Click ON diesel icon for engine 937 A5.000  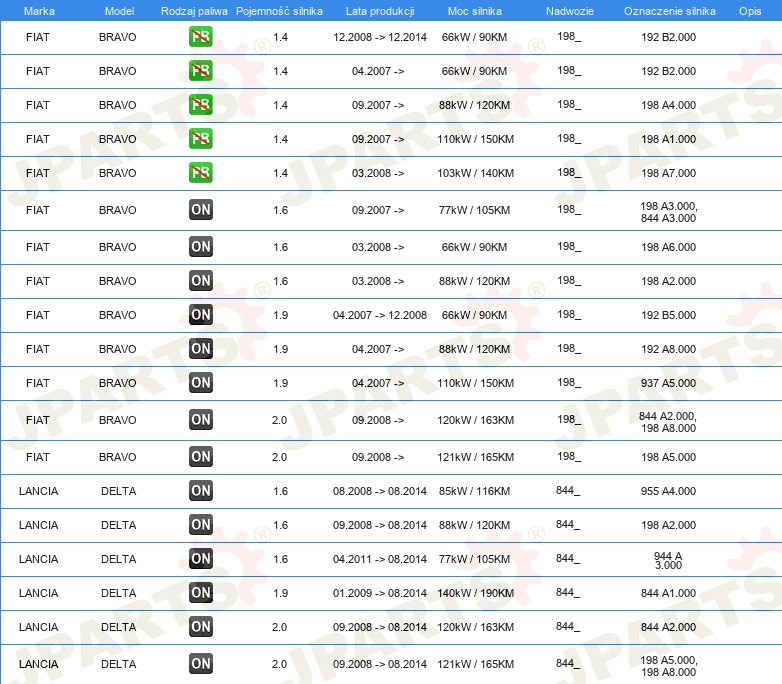200,382
